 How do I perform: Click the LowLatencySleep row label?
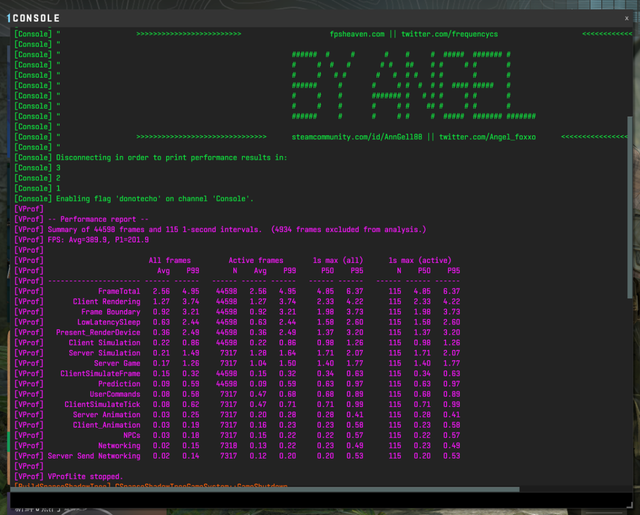[x=109, y=322]
